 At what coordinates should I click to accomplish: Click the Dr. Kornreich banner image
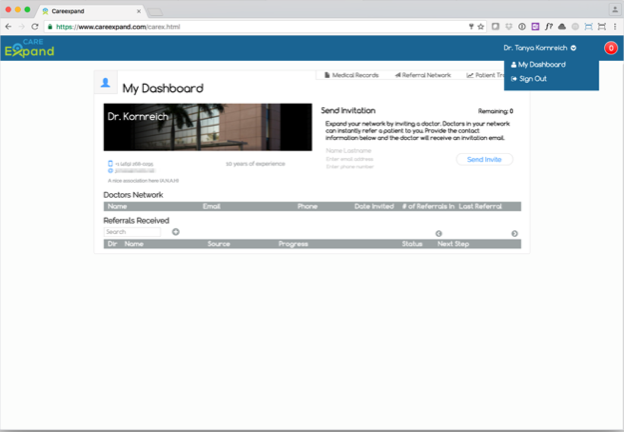(208, 127)
